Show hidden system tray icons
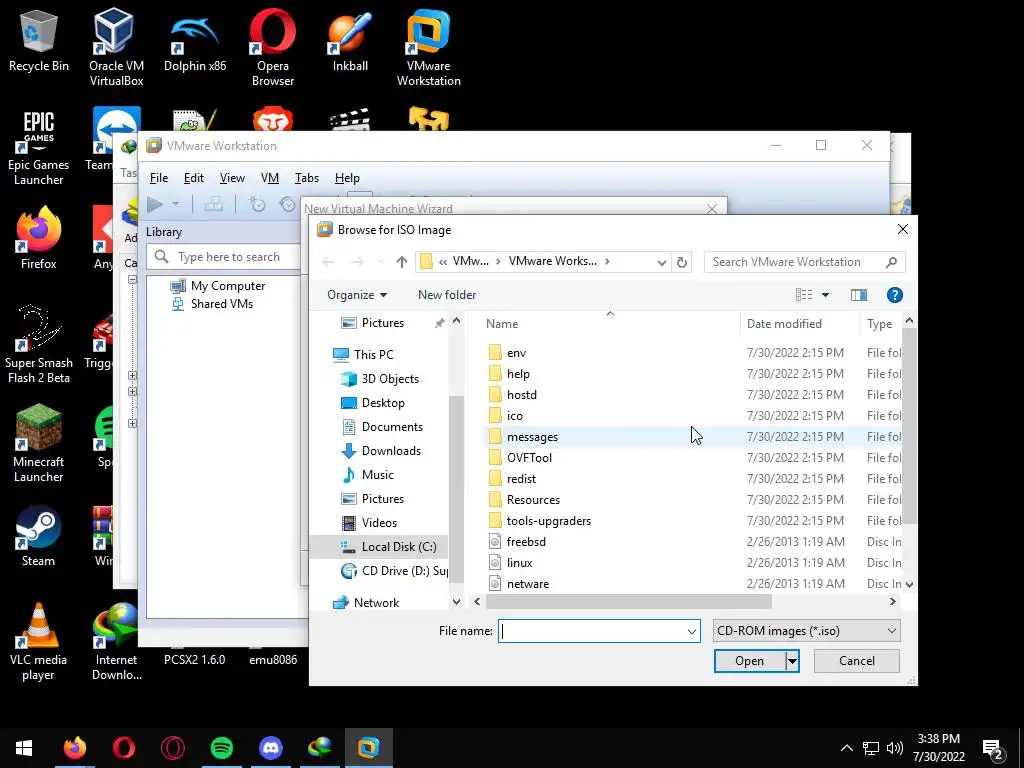Image resolution: width=1024 pixels, height=768 pixels. click(x=846, y=748)
